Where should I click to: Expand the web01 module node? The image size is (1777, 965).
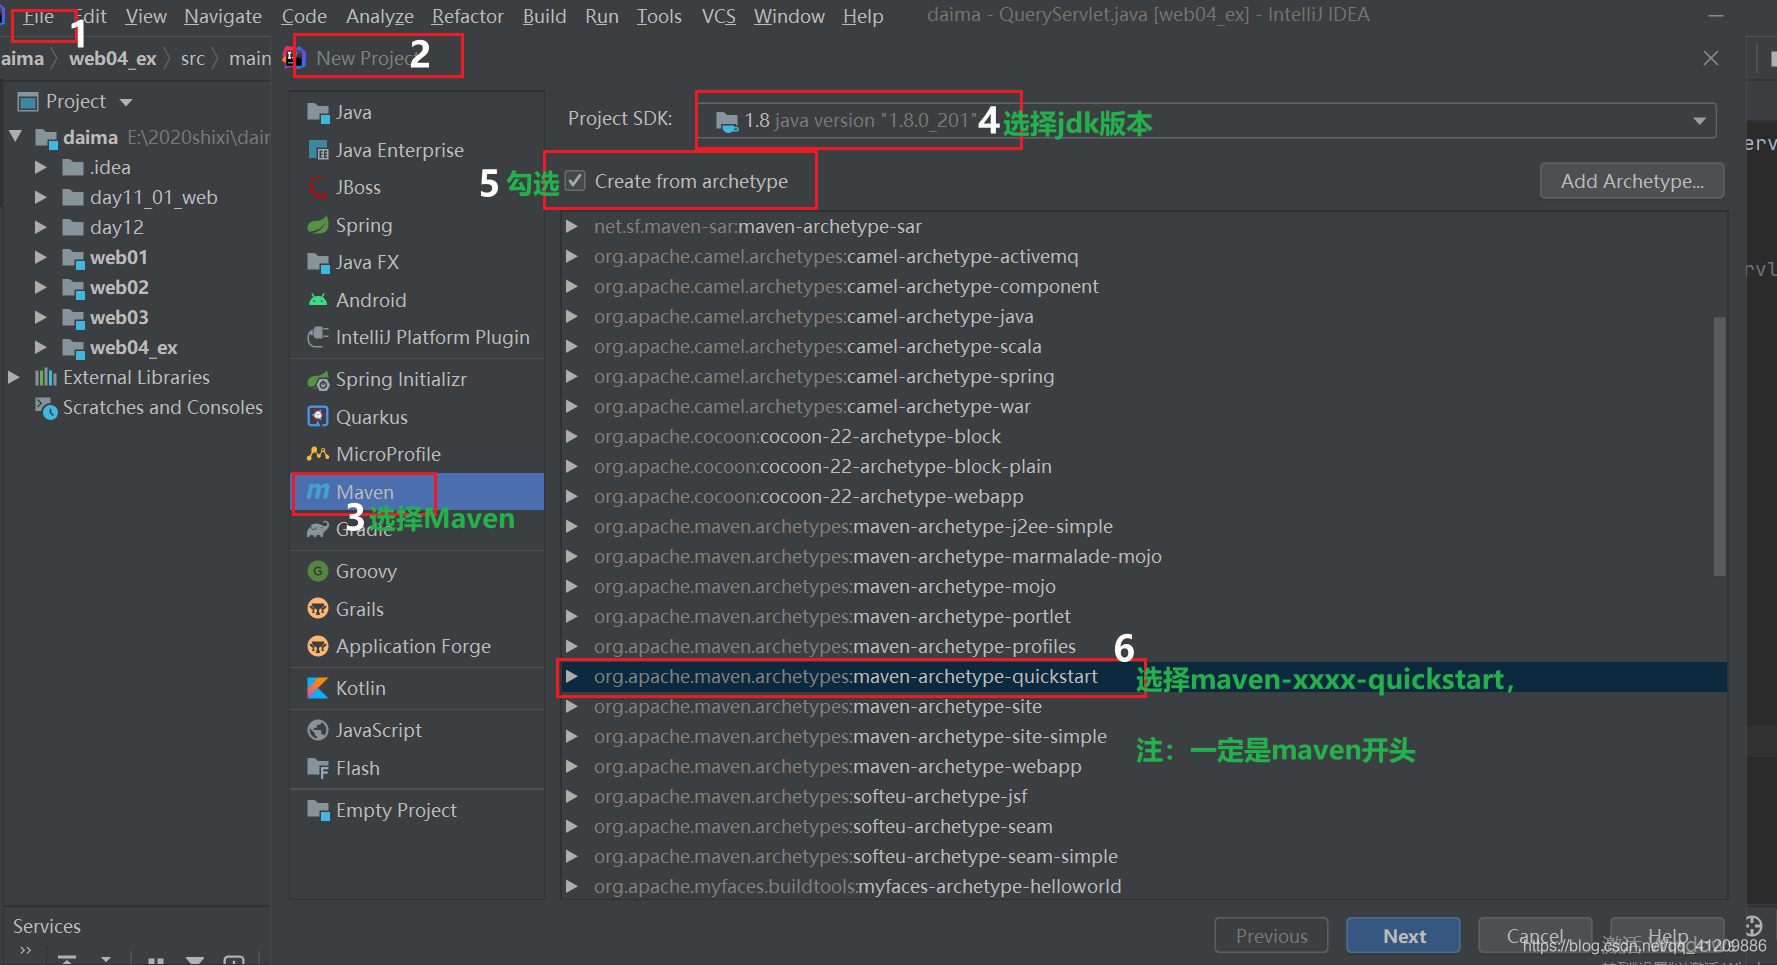40,257
